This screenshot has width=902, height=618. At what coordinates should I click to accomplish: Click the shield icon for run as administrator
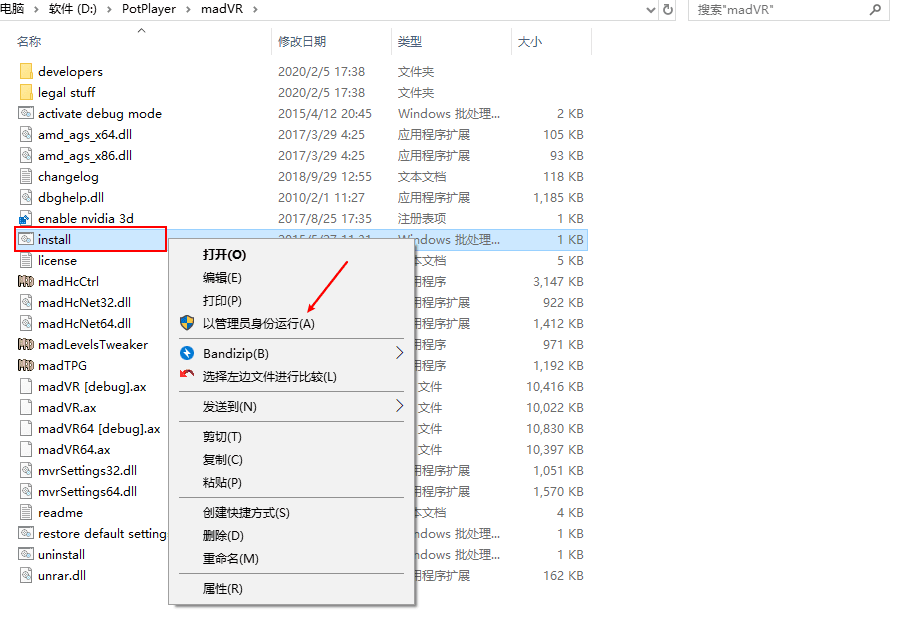pos(187,323)
